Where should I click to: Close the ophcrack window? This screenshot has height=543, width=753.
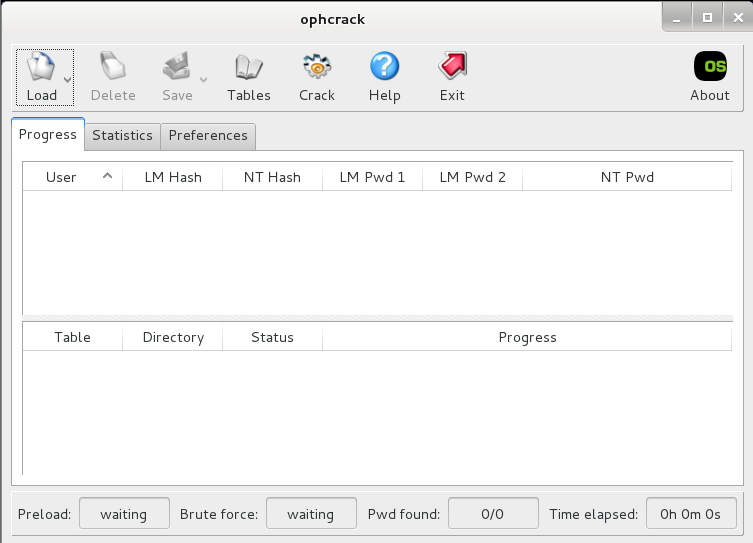[739, 18]
